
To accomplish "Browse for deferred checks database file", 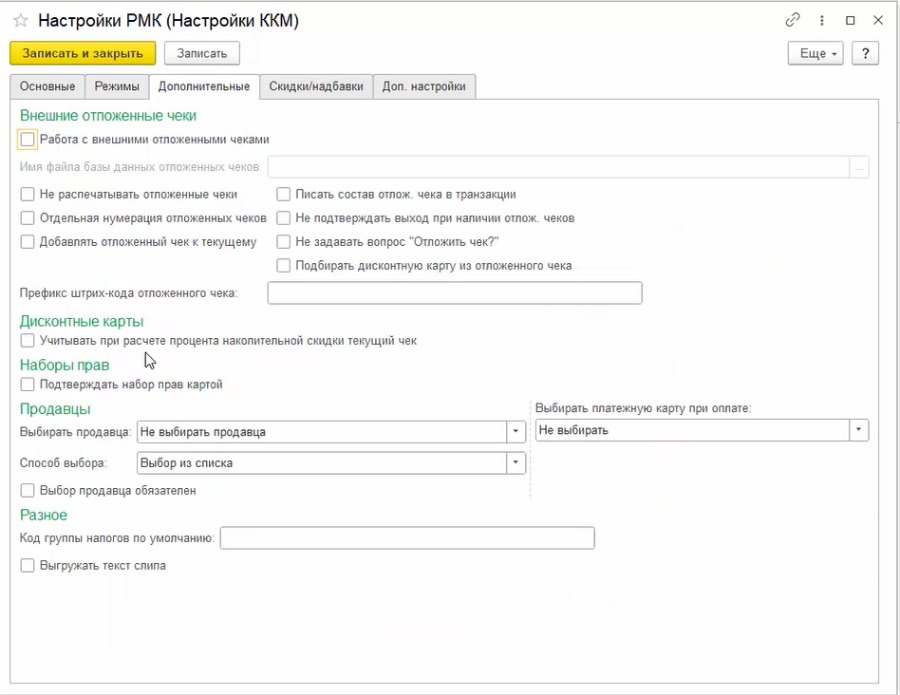I will pyautogui.click(x=859, y=167).
